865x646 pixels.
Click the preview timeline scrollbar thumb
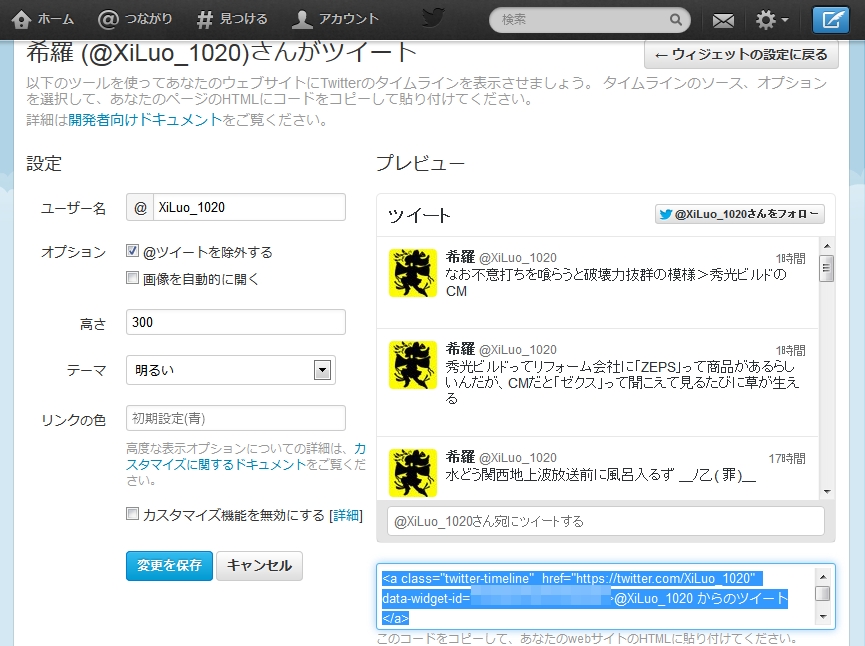coord(826,269)
